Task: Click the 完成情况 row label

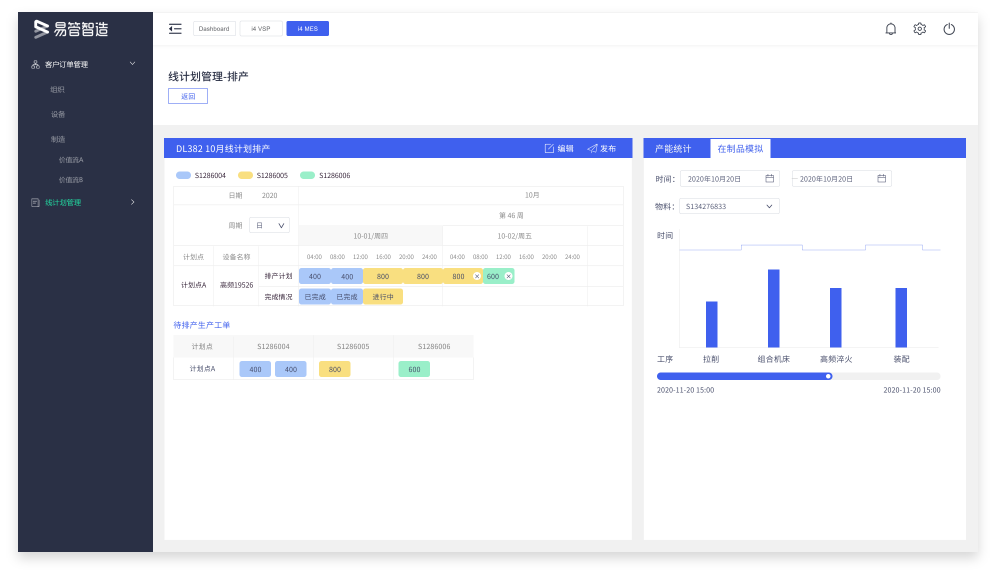Action: pyautogui.click(x=278, y=297)
